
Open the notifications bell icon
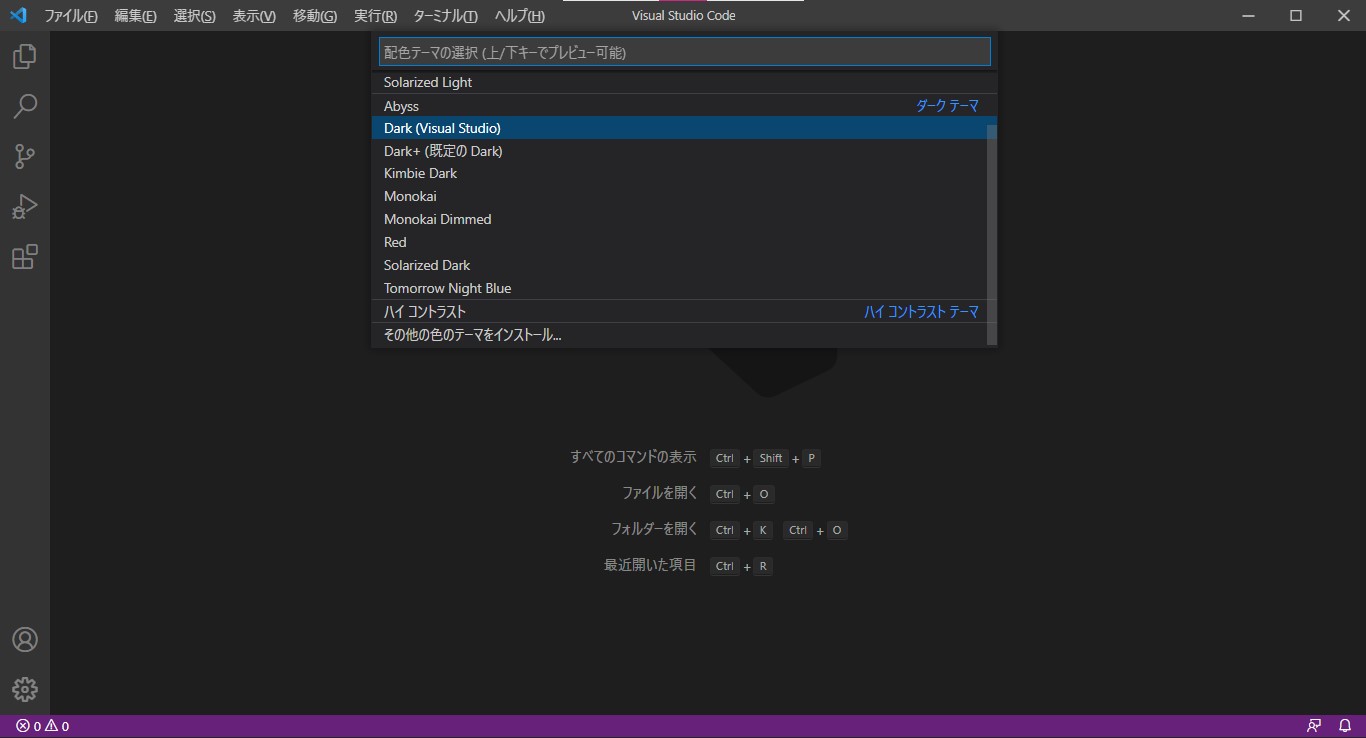(x=1345, y=726)
